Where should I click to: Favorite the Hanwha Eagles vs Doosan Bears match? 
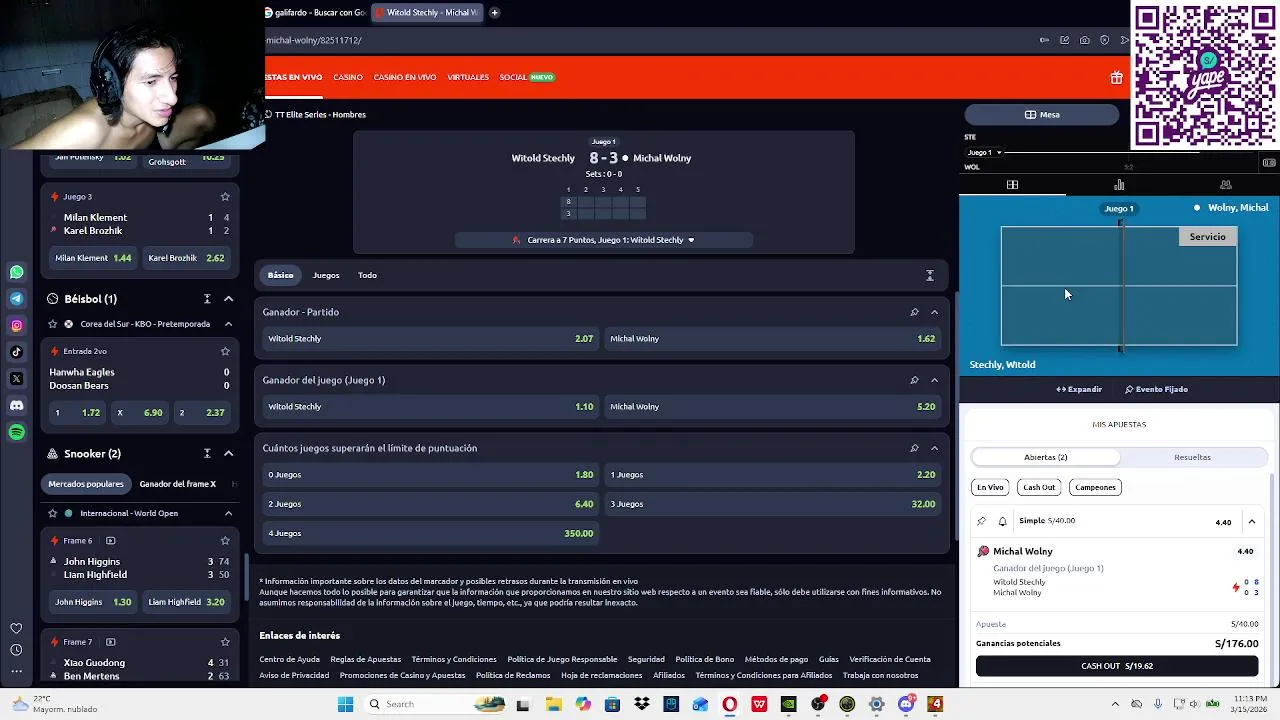click(x=225, y=351)
